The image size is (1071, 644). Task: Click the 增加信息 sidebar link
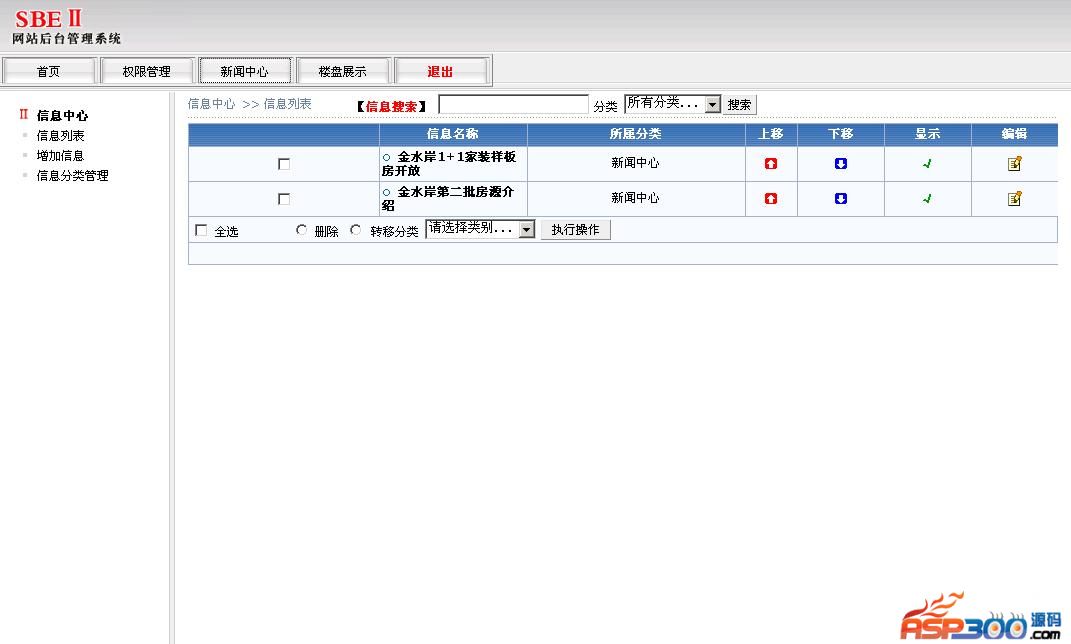[x=60, y=156]
